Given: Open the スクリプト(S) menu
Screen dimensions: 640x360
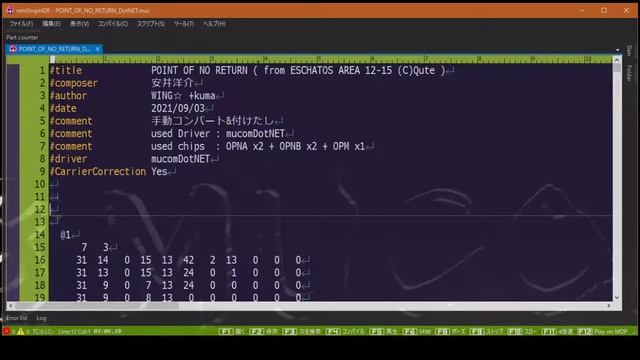Looking at the screenshot, I should pyautogui.click(x=151, y=24).
